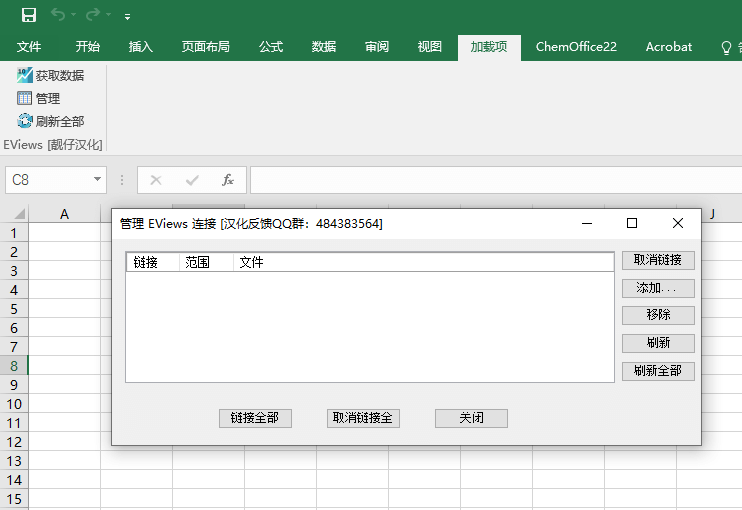Click the Redo arrow icon
The image size is (742, 510).
(x=93, y=15)
